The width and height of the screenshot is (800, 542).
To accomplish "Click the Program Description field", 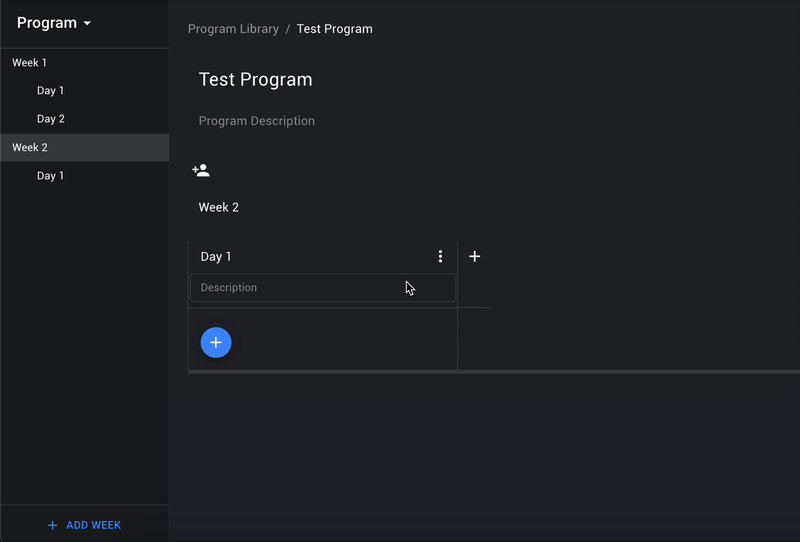I will pos(257,121).
